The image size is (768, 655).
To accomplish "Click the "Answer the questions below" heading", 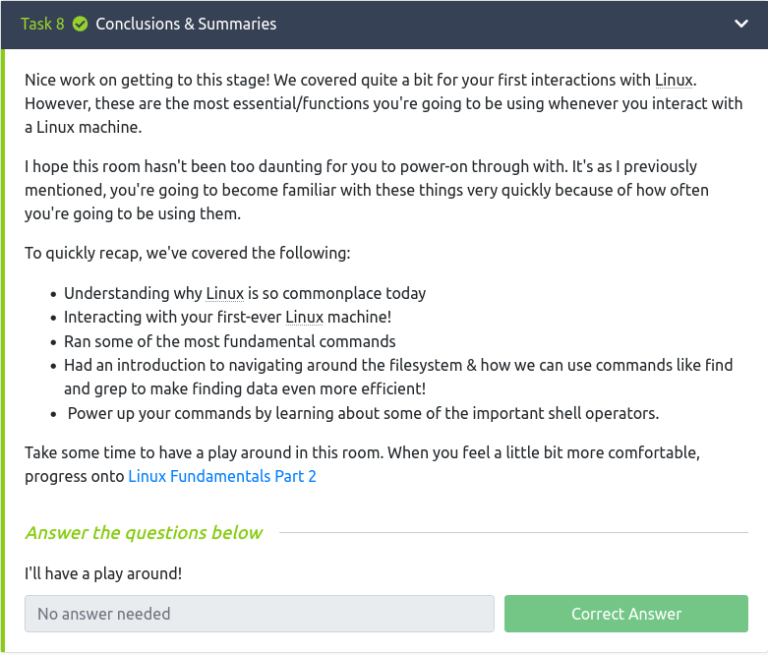I will point(144,532).
